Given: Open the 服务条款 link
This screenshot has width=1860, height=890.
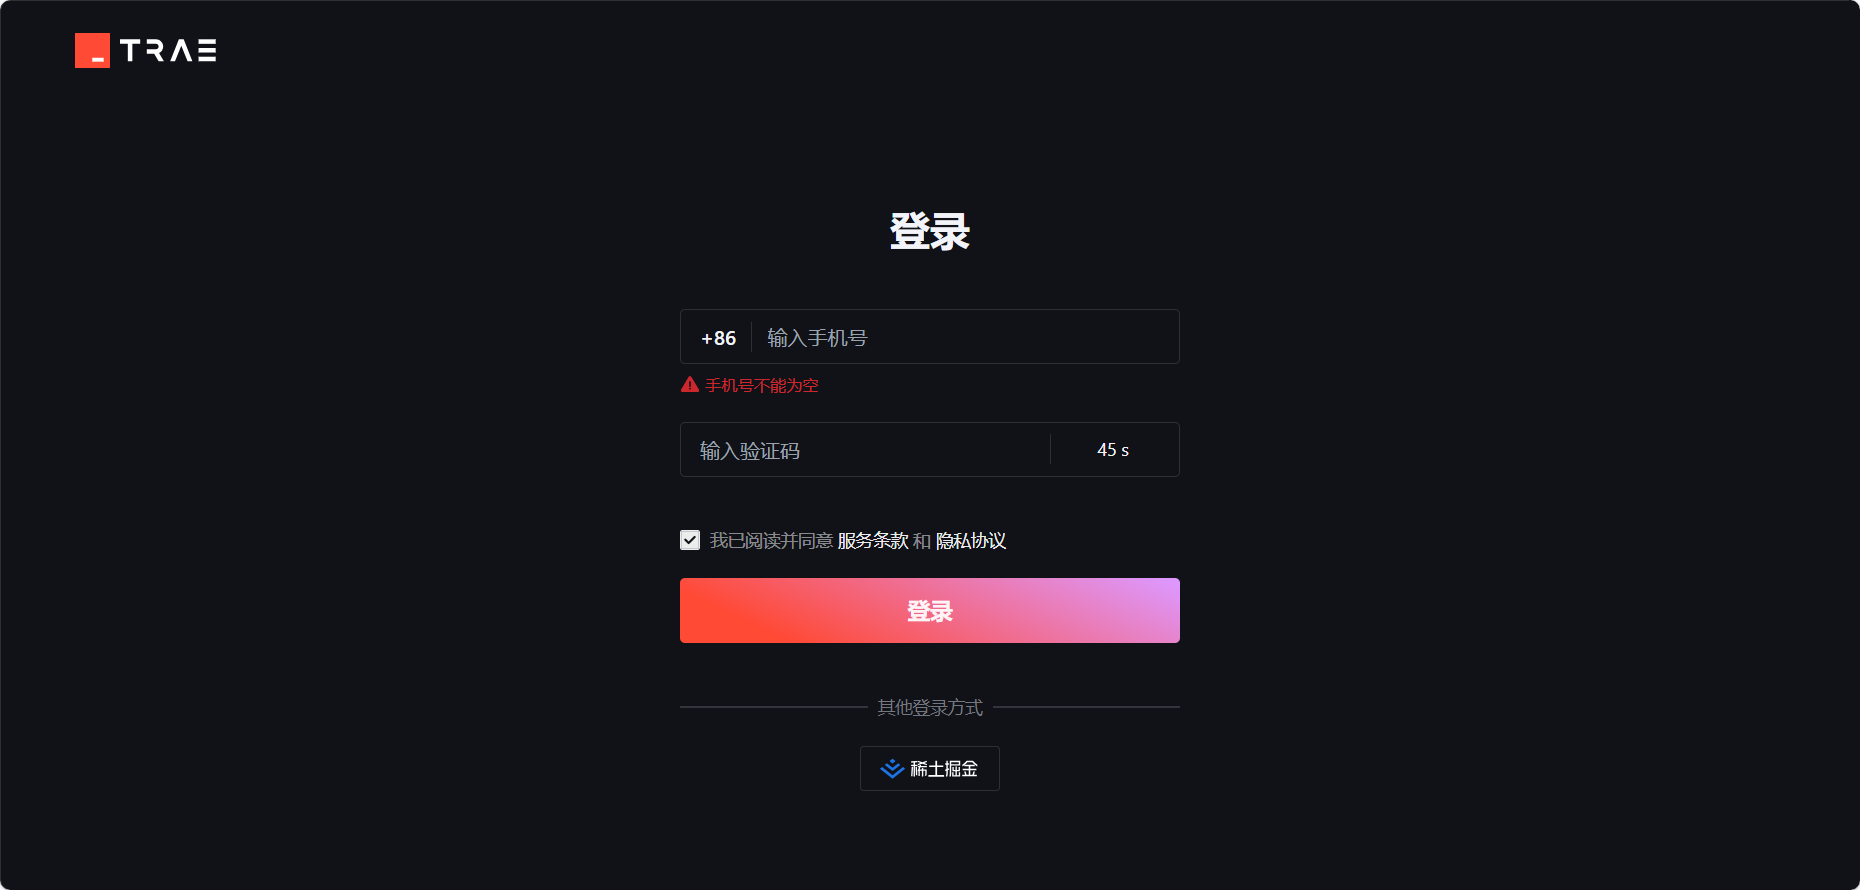Looking at the screenshot, I should point(873,541).
